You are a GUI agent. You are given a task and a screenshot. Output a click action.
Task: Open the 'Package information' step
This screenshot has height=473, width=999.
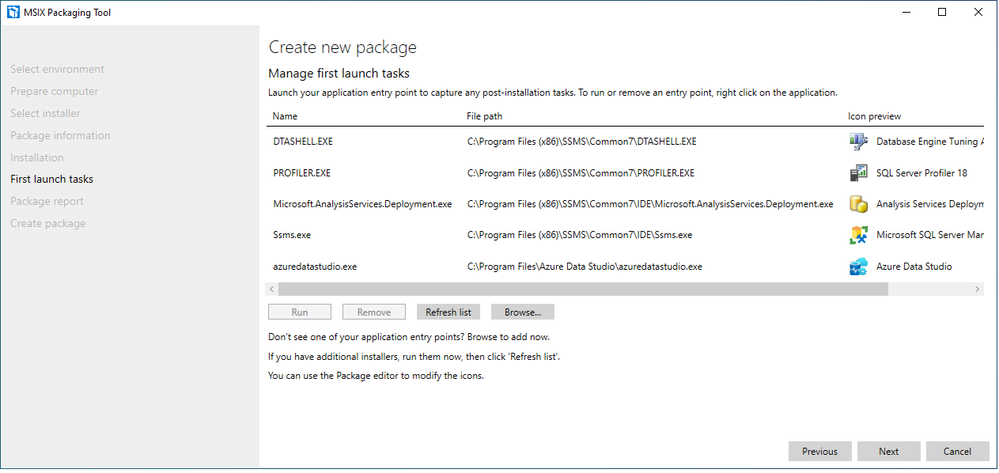tap(60, 135)
